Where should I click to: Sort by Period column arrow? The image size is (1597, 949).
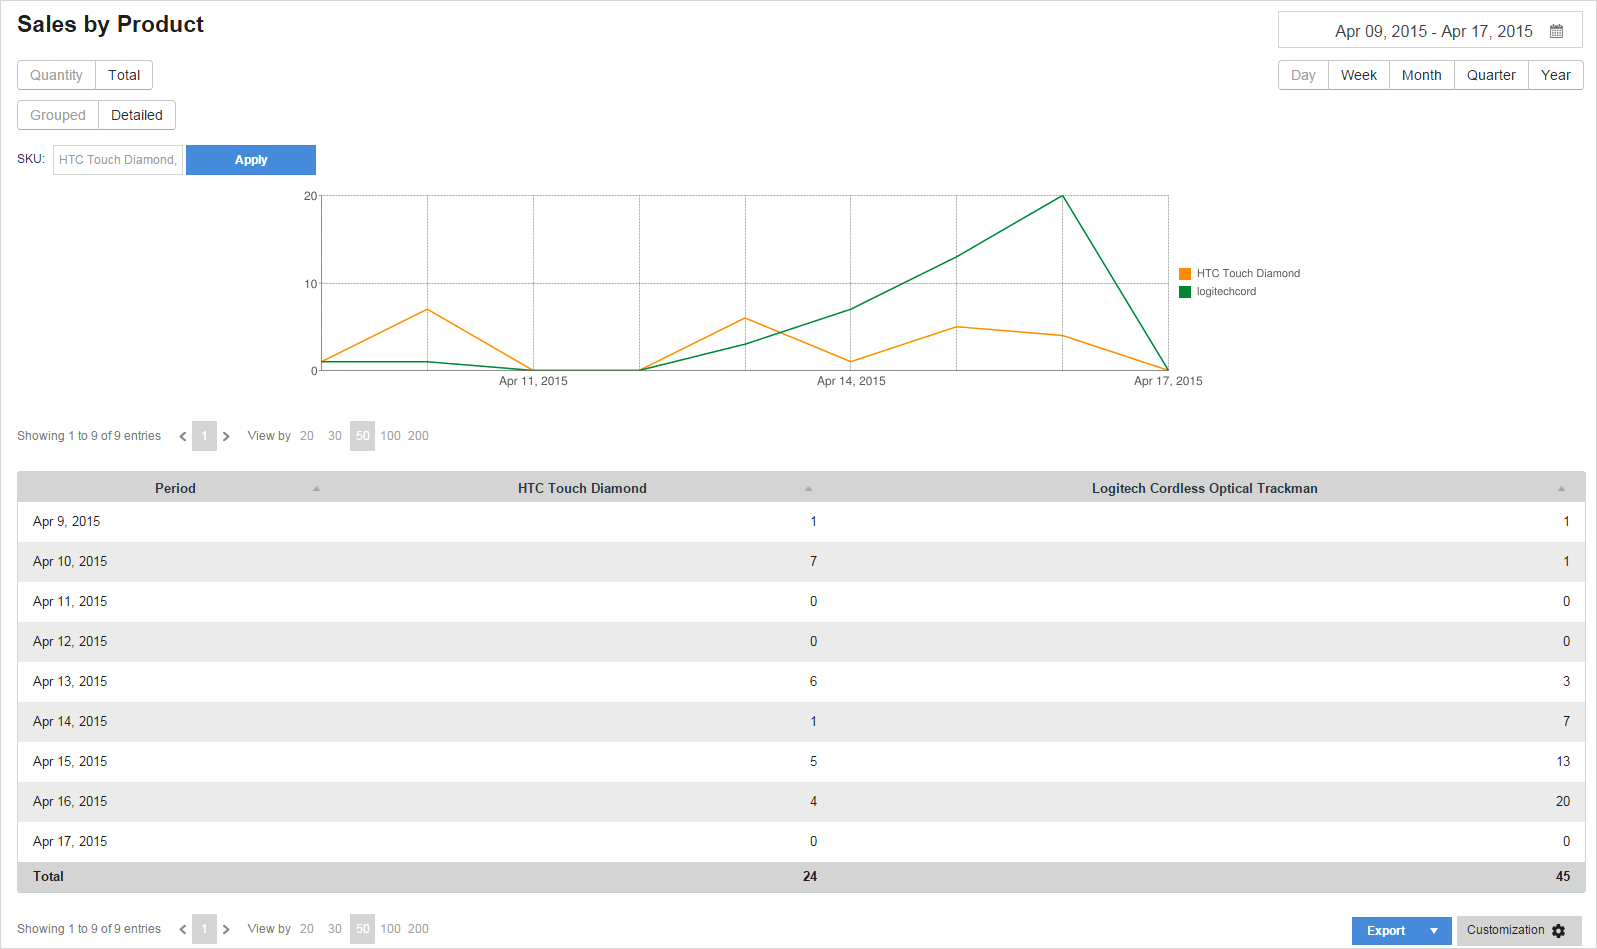pyautogui.click(x=316, y=488)
